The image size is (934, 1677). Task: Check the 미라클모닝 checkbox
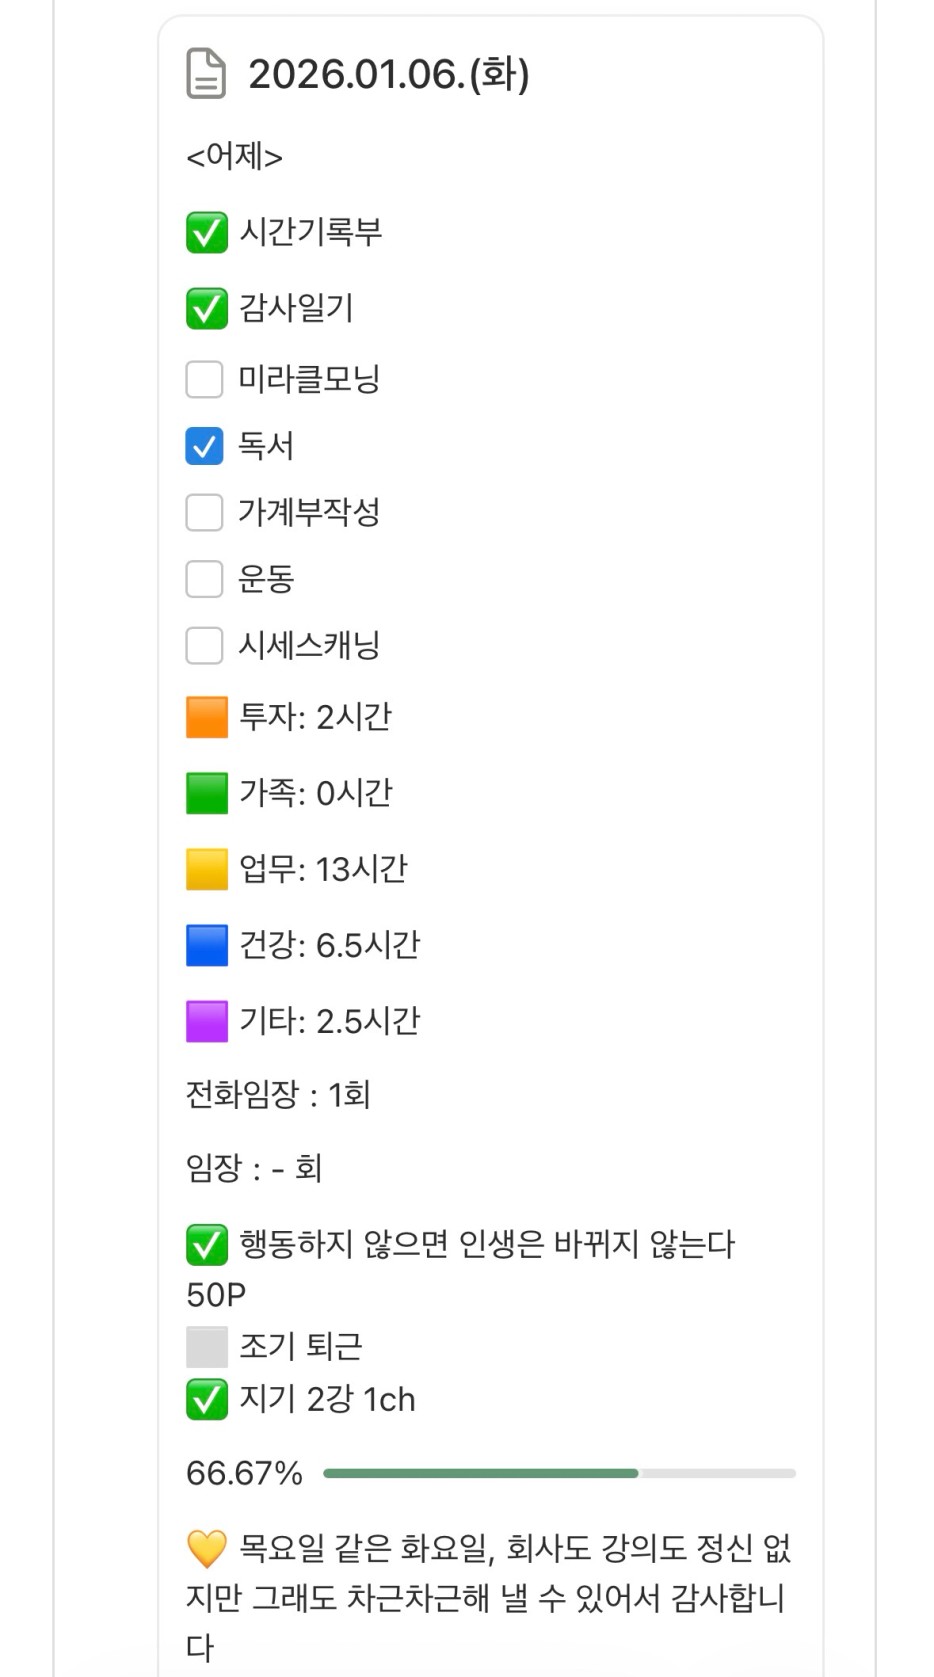click(x=205, y=379)
